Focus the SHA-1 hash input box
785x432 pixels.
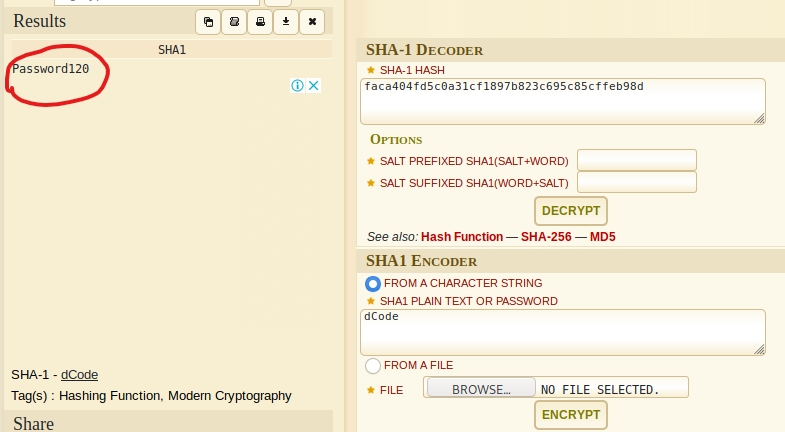(x=562, y=102)
